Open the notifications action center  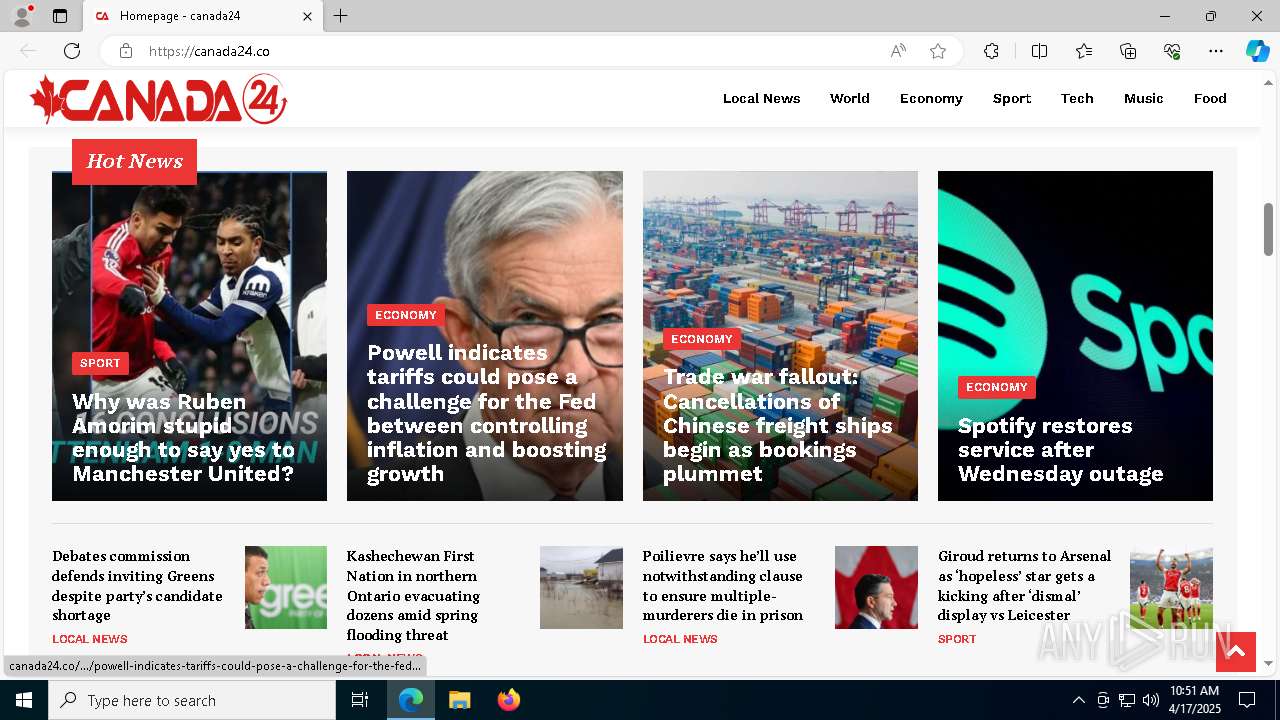[x=1247, y=700]
